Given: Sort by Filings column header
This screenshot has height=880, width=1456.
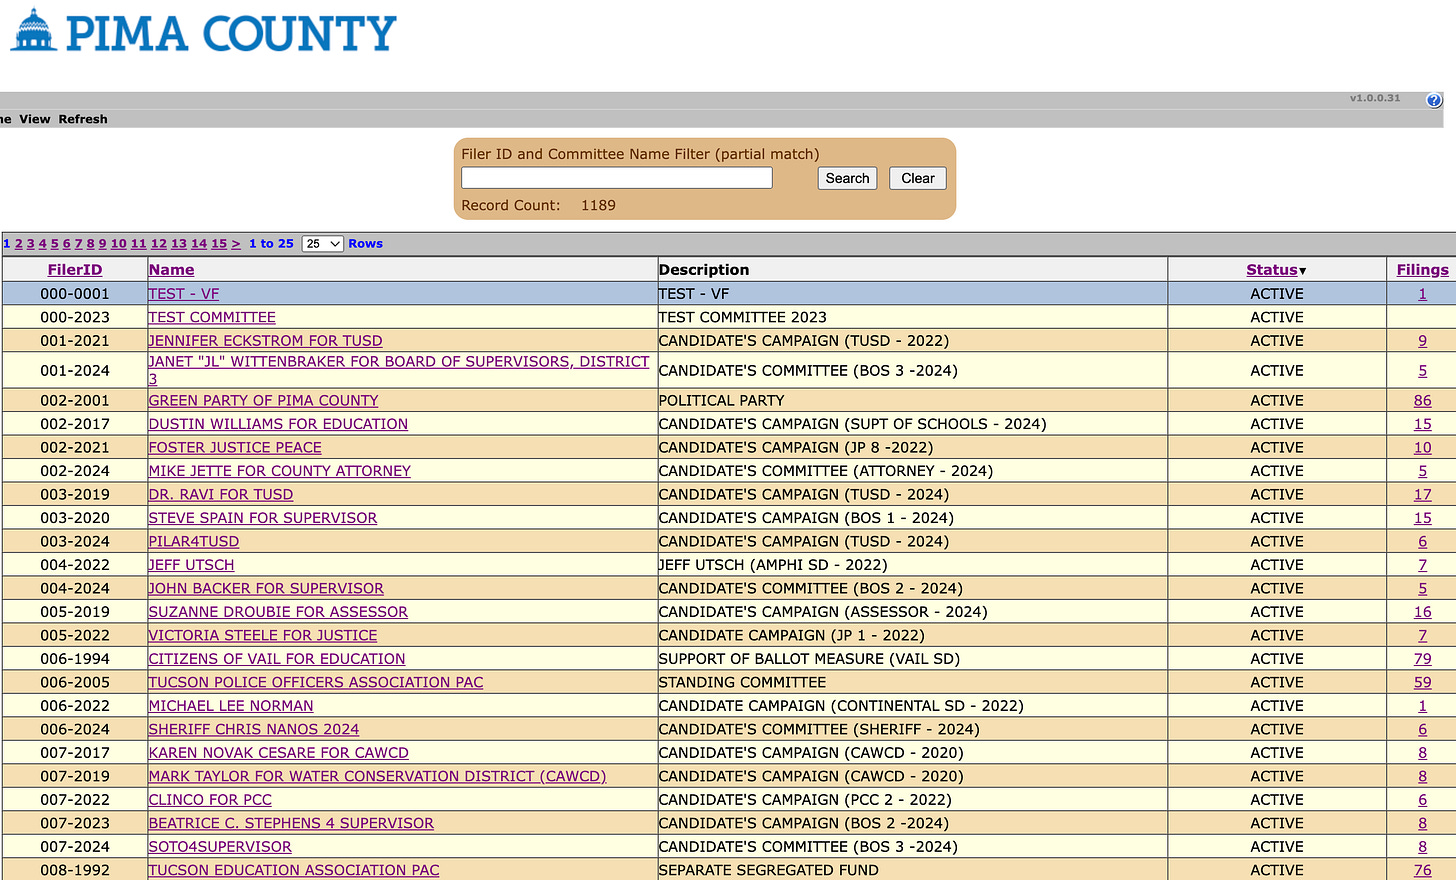Looking at the screenshot, I should [x=1422, y=270].
